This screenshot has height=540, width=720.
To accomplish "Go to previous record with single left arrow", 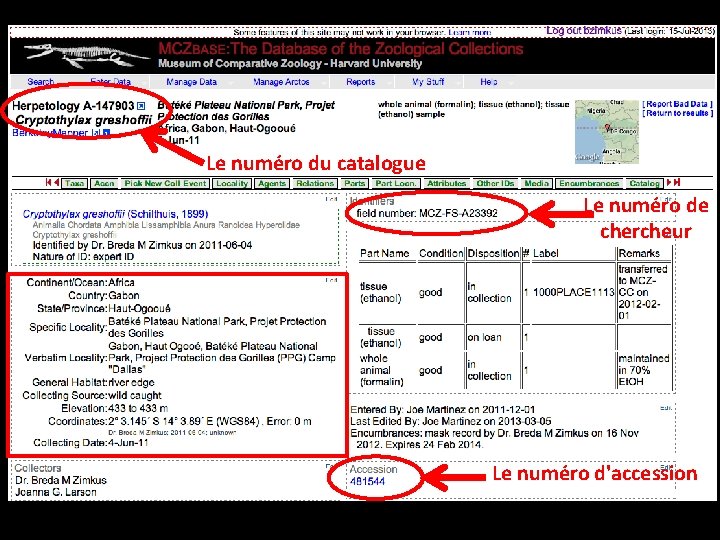I will (x=56, y=183).
